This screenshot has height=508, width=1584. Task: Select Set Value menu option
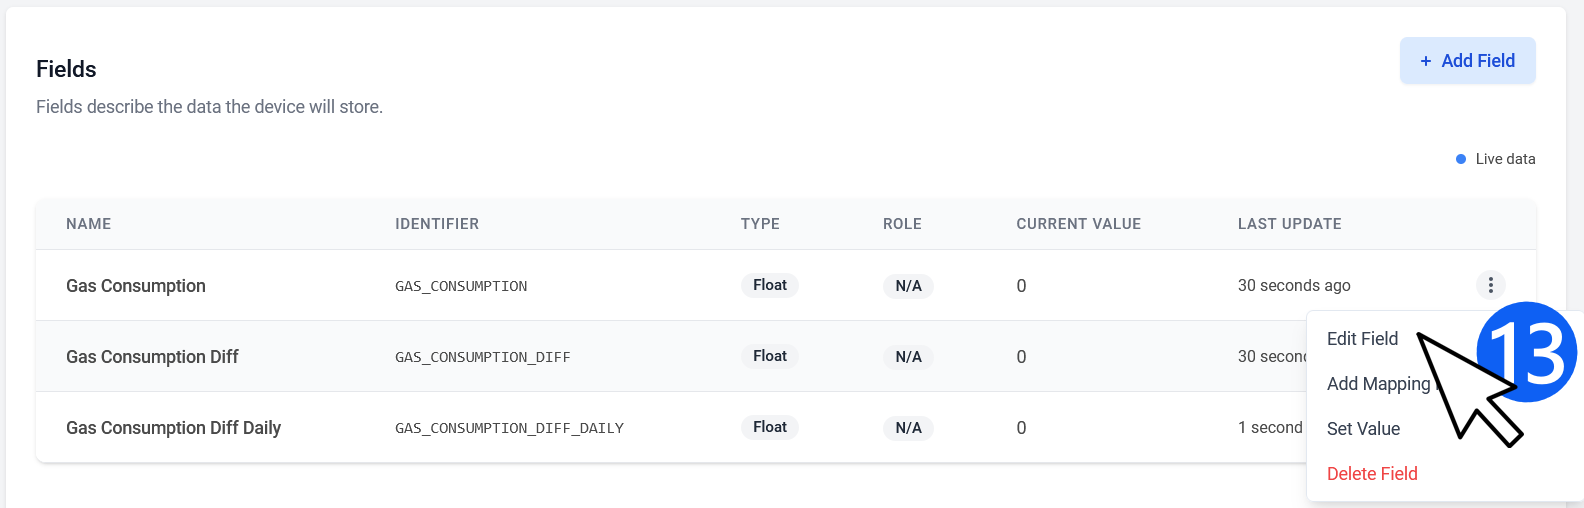(1363, 429)
